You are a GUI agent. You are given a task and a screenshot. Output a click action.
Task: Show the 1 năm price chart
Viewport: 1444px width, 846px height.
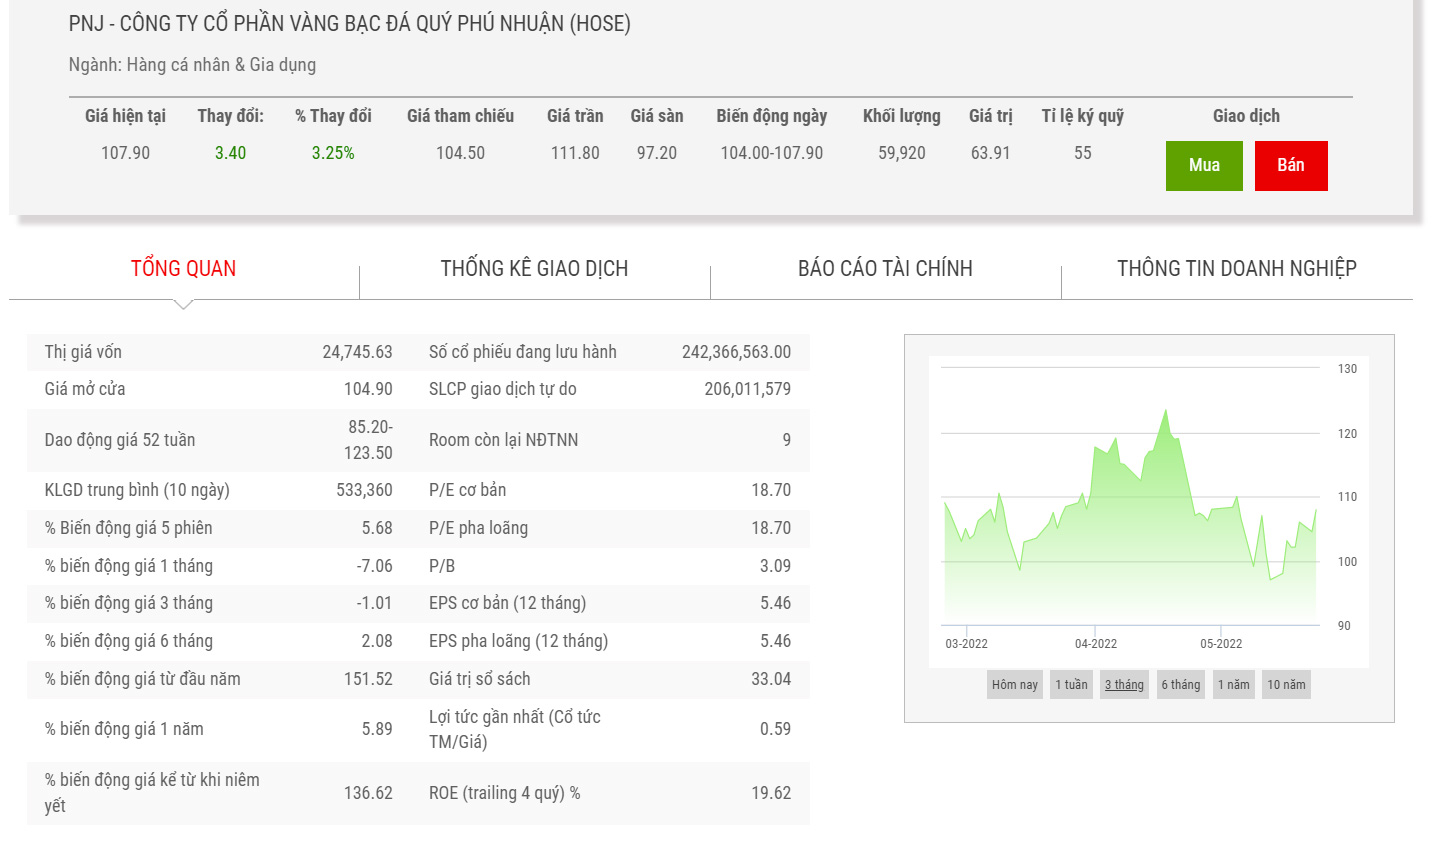tap(1233, 685)
